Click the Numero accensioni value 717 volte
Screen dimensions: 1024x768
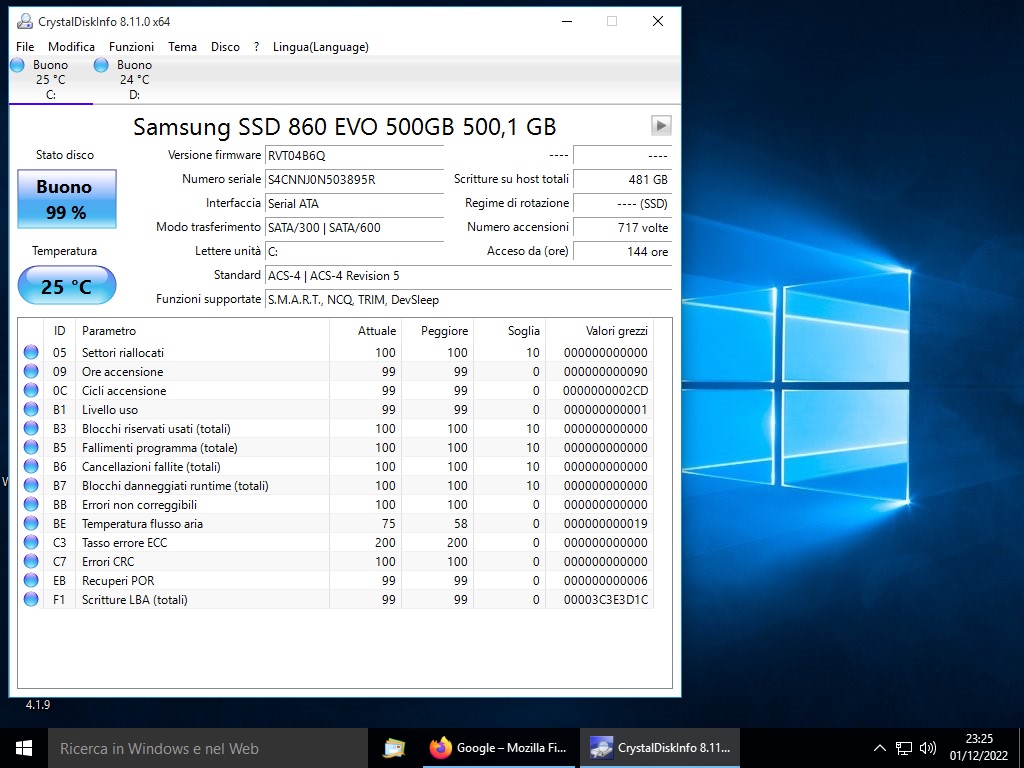pos(622,228)
